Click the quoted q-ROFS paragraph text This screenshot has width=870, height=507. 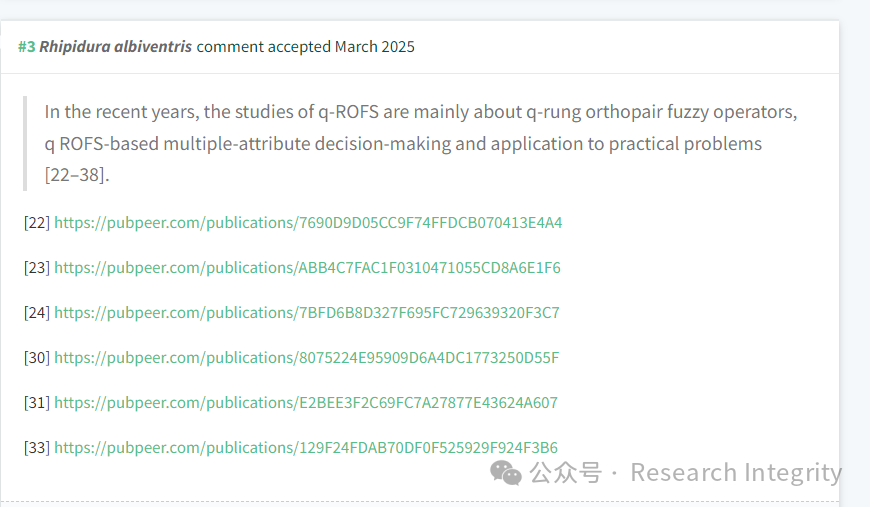[421, 143]
